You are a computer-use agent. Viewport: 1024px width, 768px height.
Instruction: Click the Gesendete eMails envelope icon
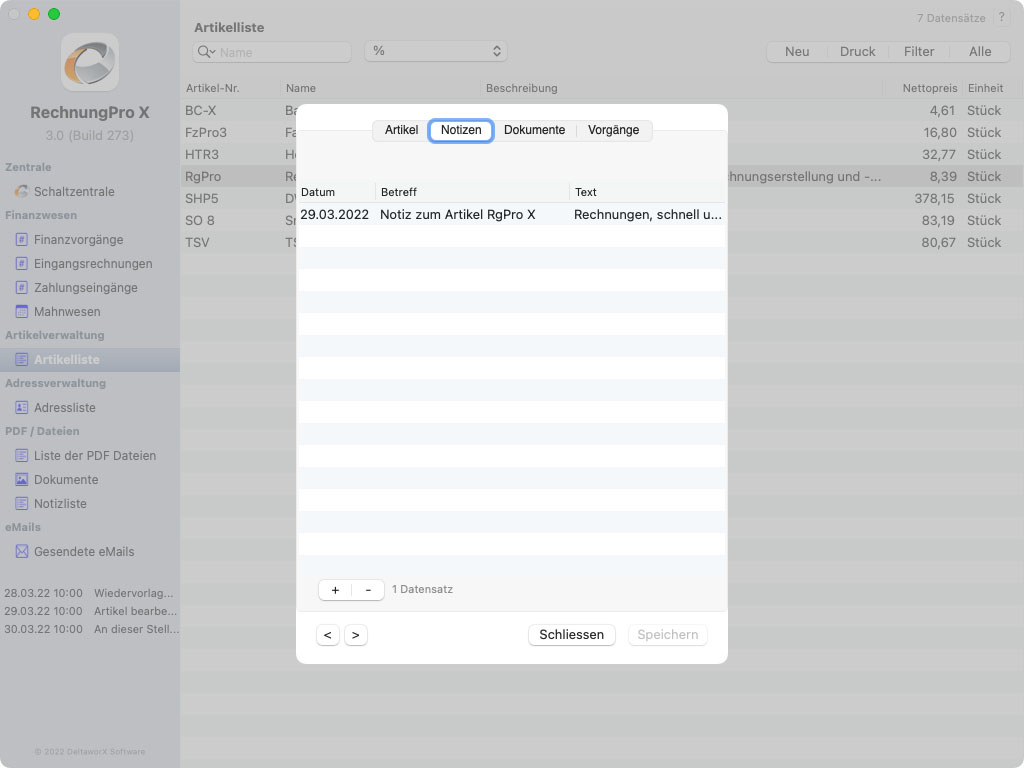pyautogui.click(x=22, y=551)
